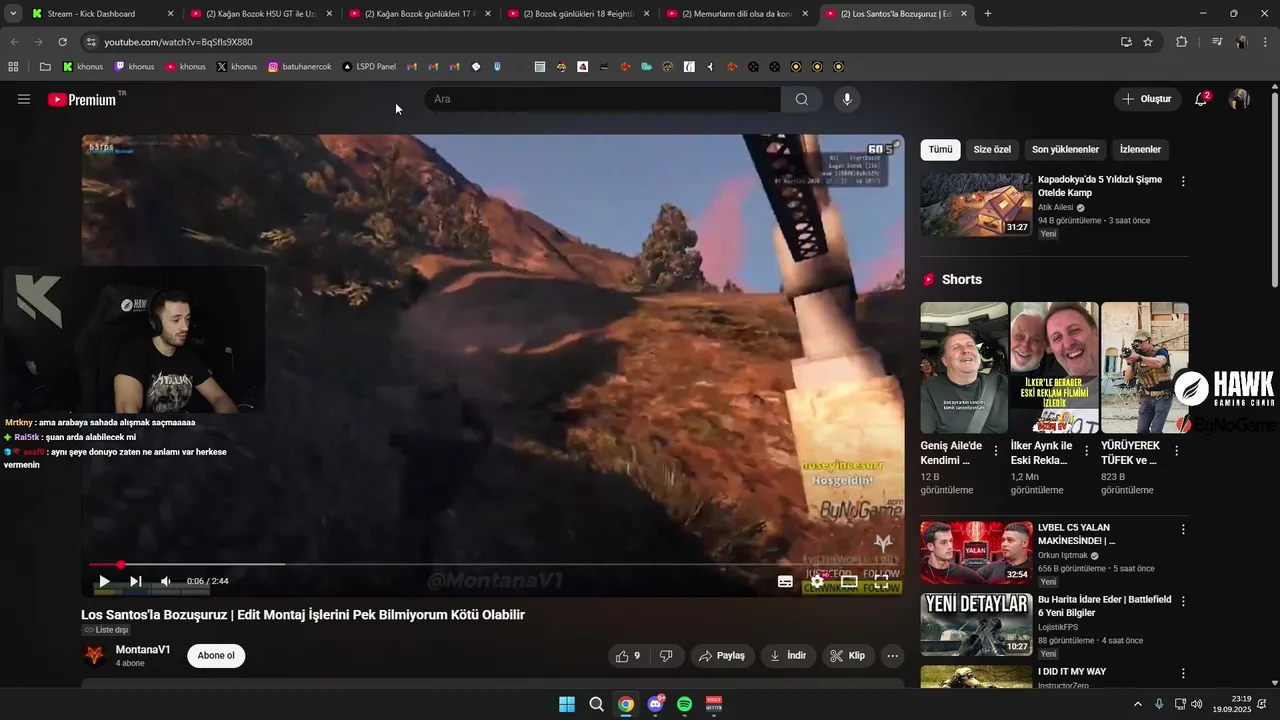Screen dimensions: 1280x720
Task: Download the video with İndir
Action: point(787,656)
